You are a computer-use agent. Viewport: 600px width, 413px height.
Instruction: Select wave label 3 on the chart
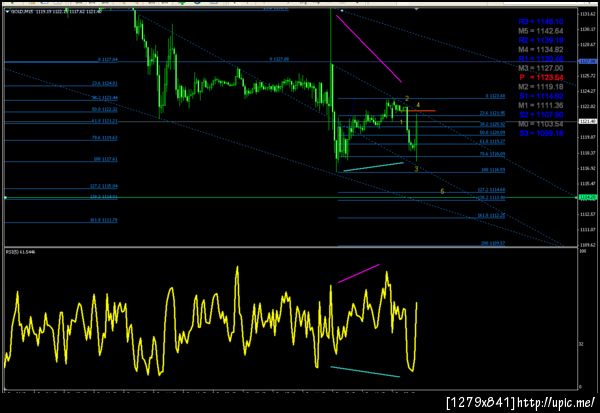pos(416,169)
